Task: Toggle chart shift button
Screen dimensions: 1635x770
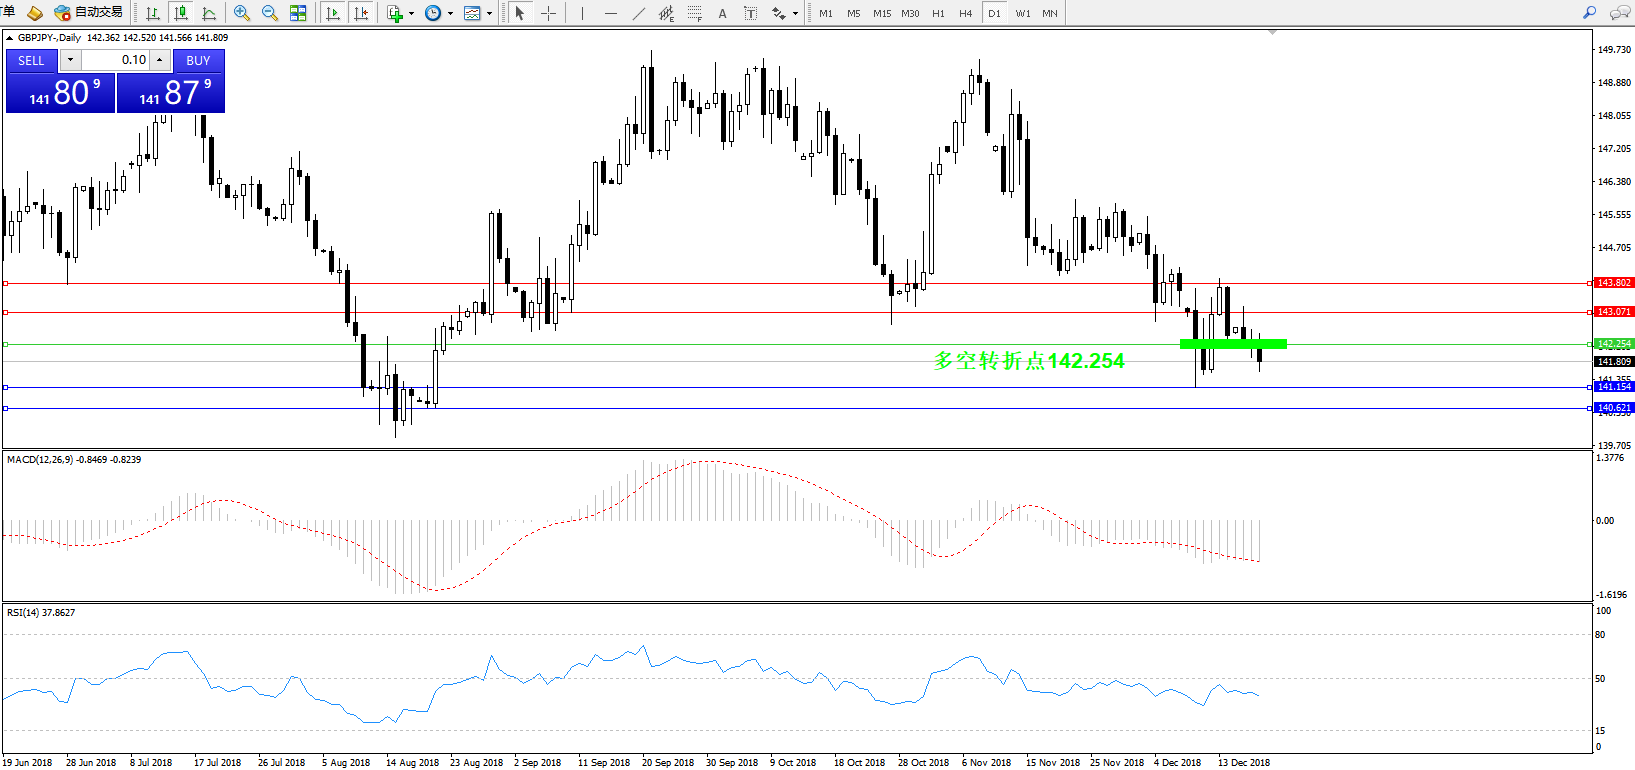Action: click(361, 13)
